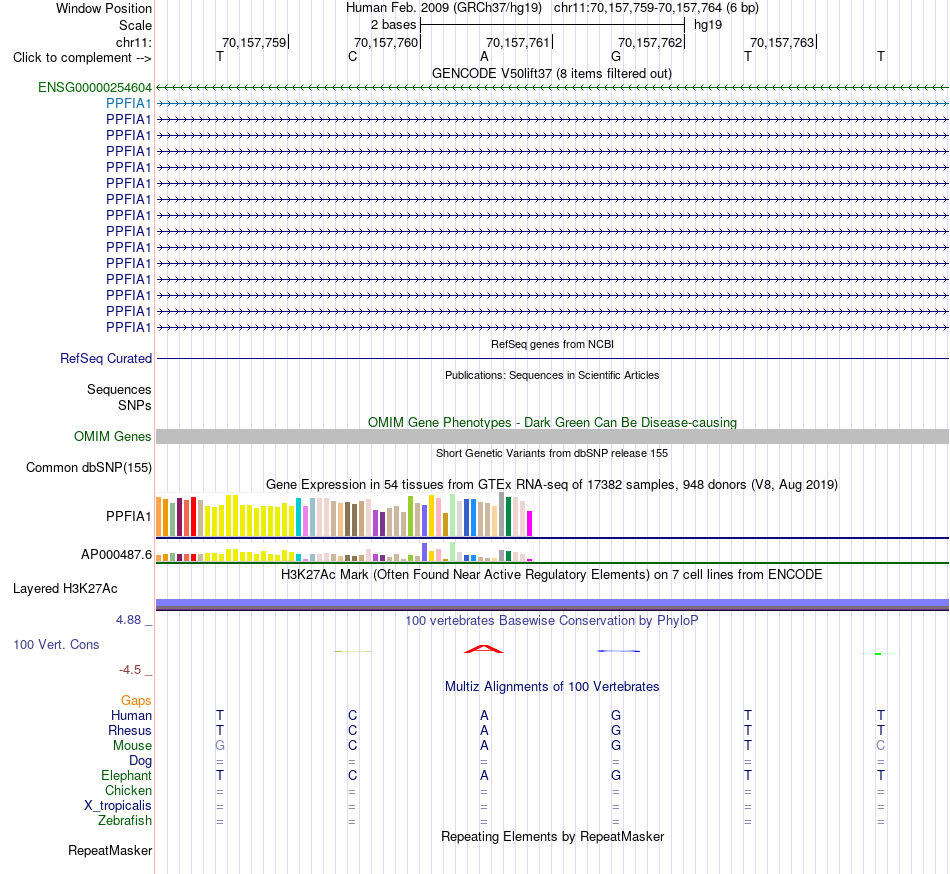This screenshot has width=950, height=874.
Task: Click the Common dbSNP(155) track label
Action: tap(89, 468)
